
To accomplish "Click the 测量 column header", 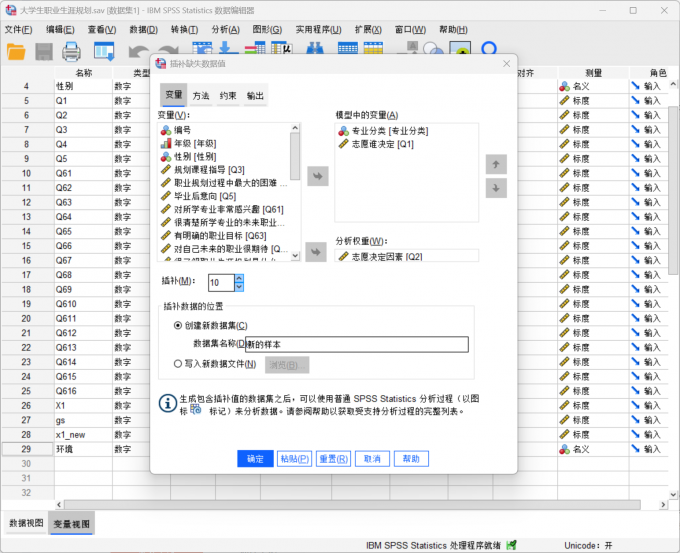I will pos(593,73).
